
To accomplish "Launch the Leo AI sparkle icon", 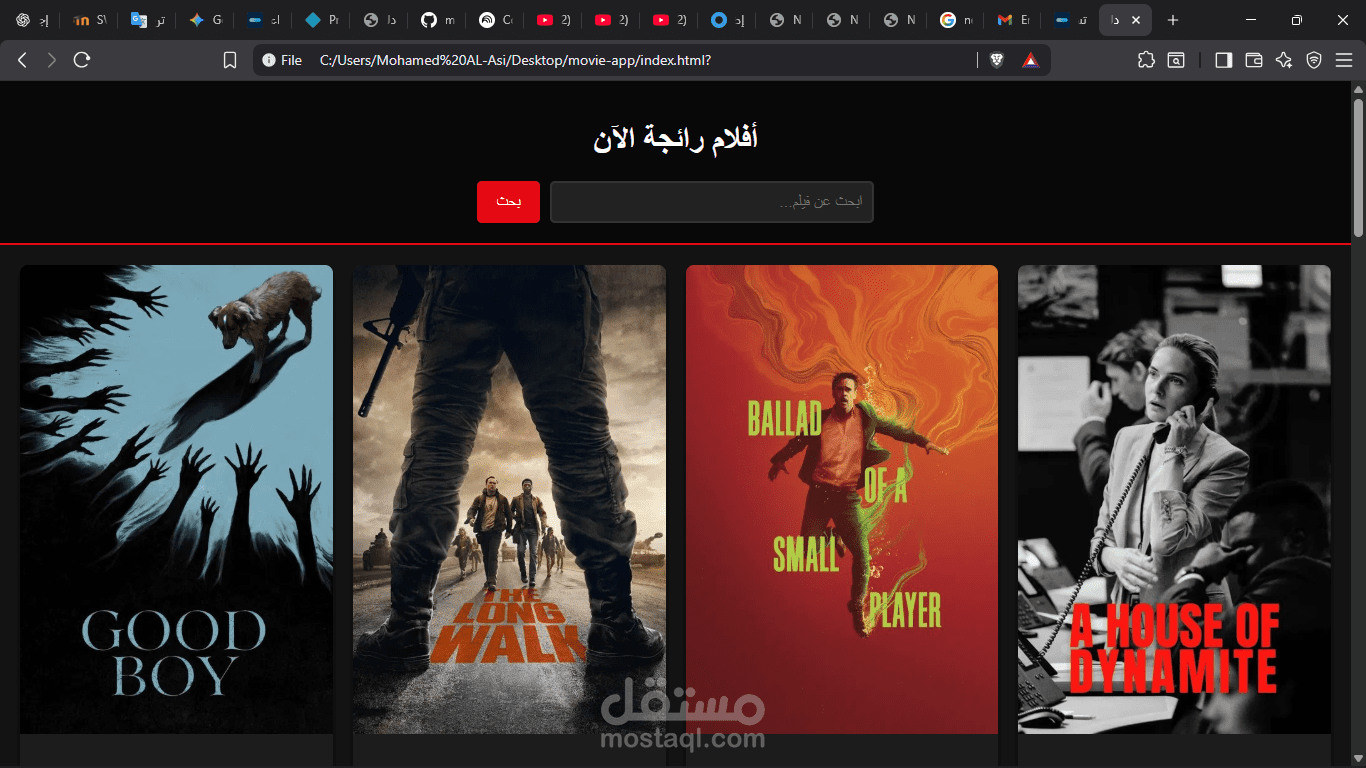I will click(1284, 60).
